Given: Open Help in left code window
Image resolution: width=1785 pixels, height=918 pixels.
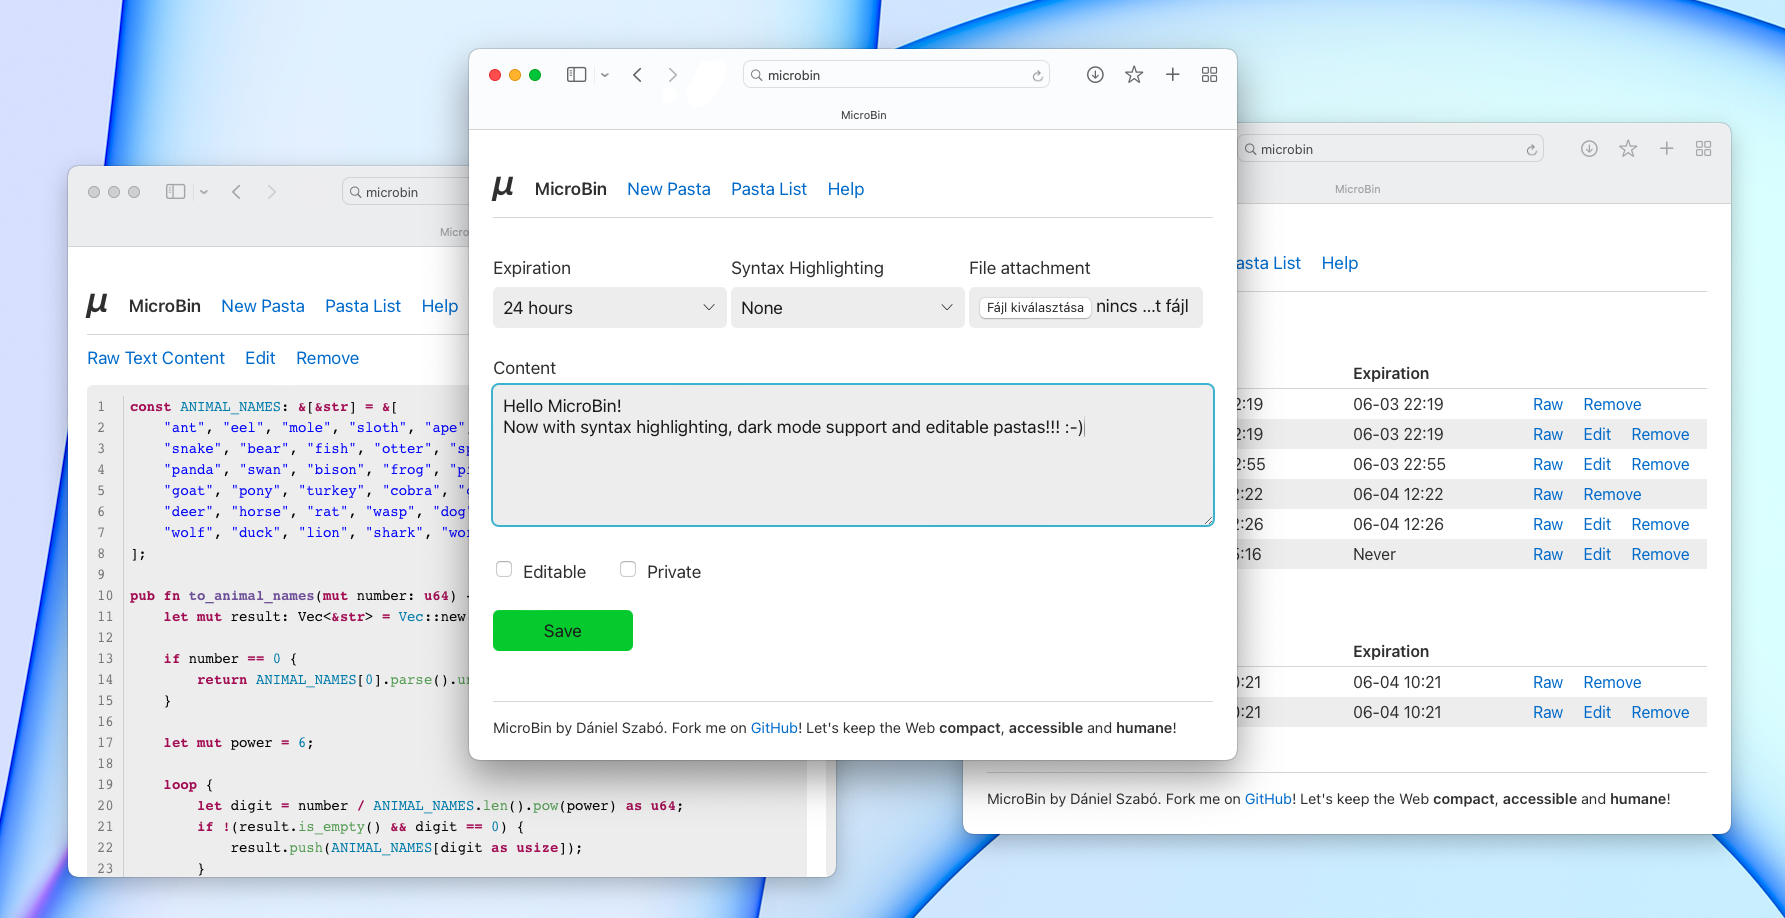Looking at the screenshot, I should (440, 306).
